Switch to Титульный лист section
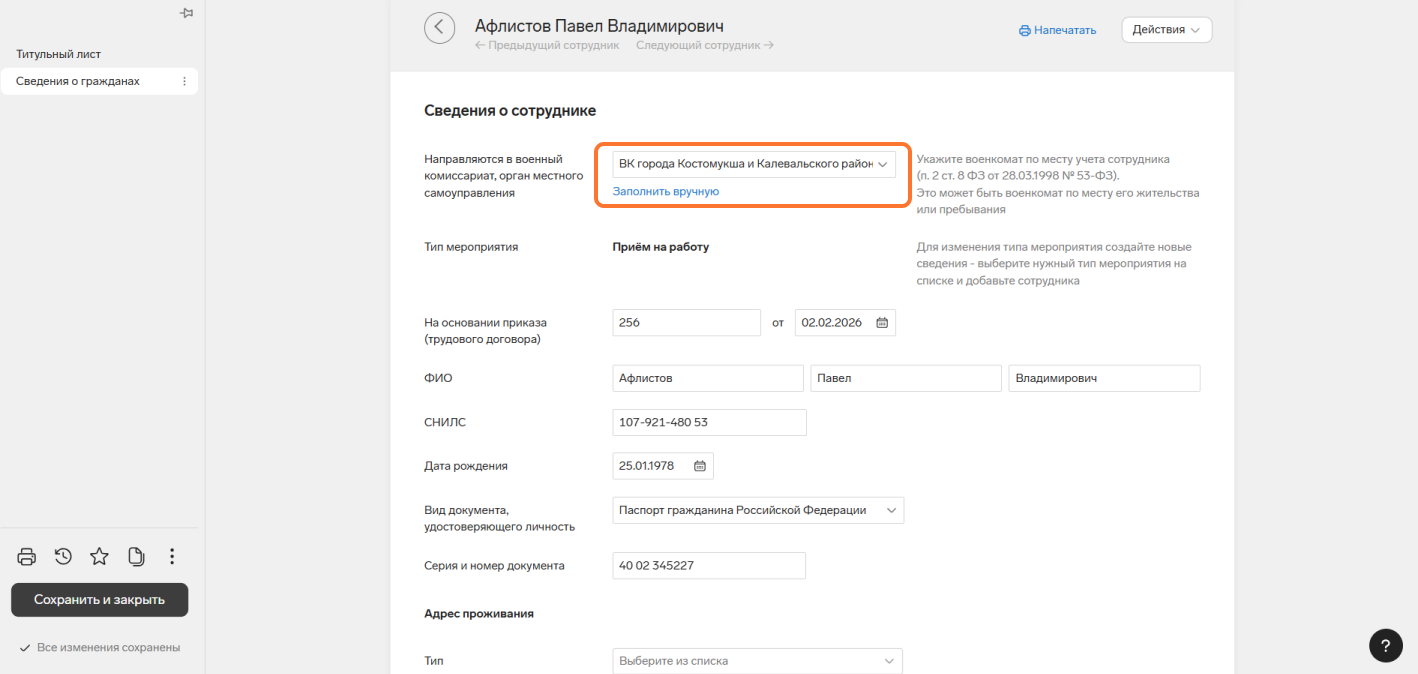This screenshot has width=1418, height=674. click(58, 54)
